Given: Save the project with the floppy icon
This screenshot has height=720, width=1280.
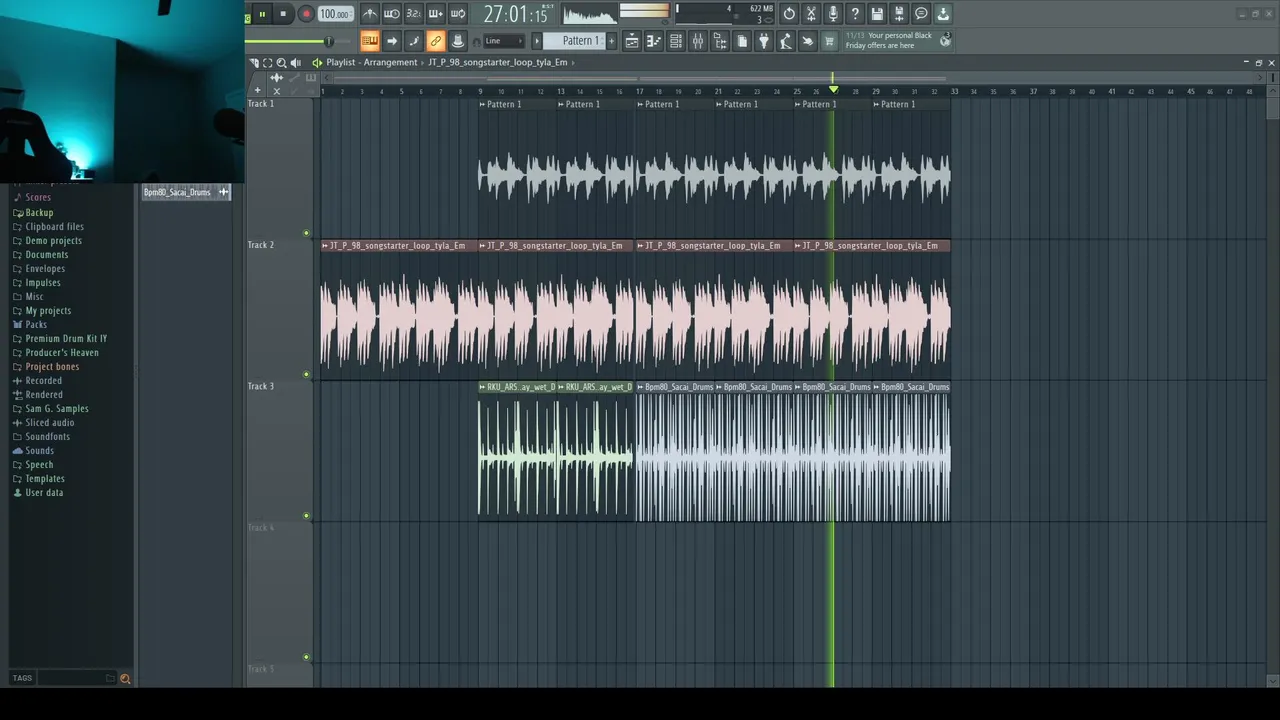Looking at the screenshot, I should (877, 14).
